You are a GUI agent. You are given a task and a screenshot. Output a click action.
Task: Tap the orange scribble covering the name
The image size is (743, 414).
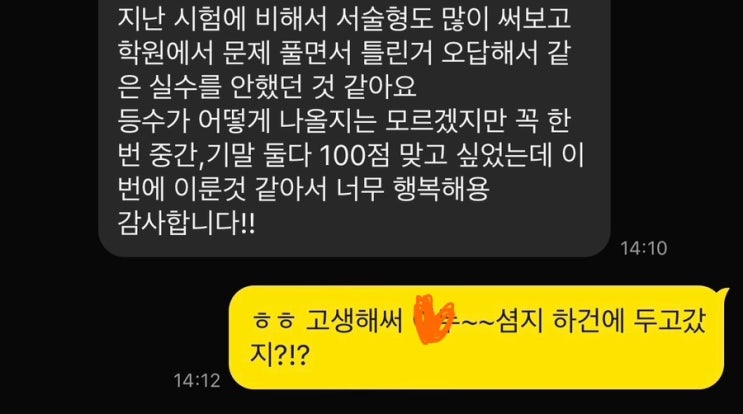(x=432, y=319)
